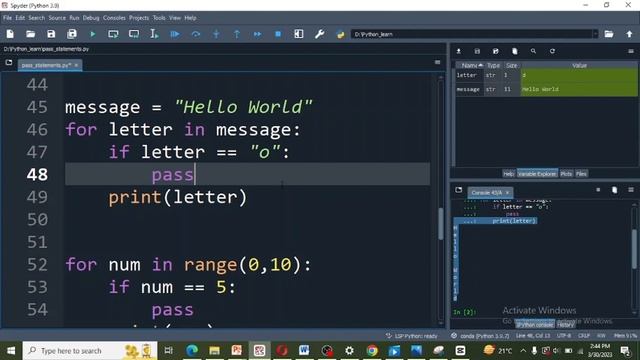The image size is (640, 360).
Task: Open Google Chrome from the taskbar
Action: click(372, 351)
